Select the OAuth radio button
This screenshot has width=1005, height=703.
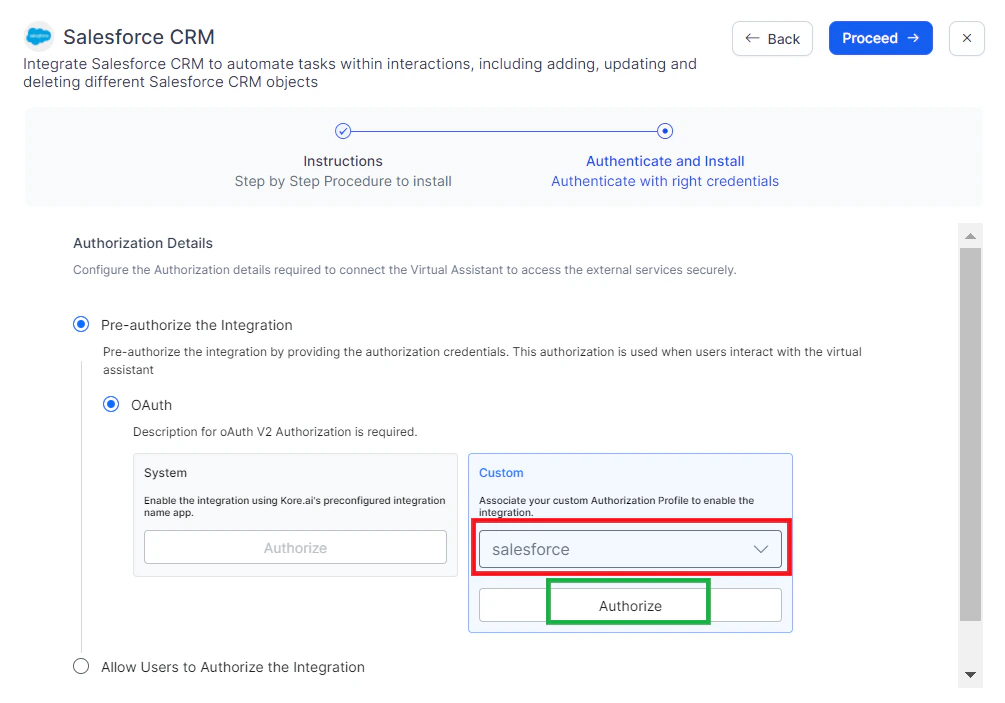pyautogui.click(x=111, y=404)
